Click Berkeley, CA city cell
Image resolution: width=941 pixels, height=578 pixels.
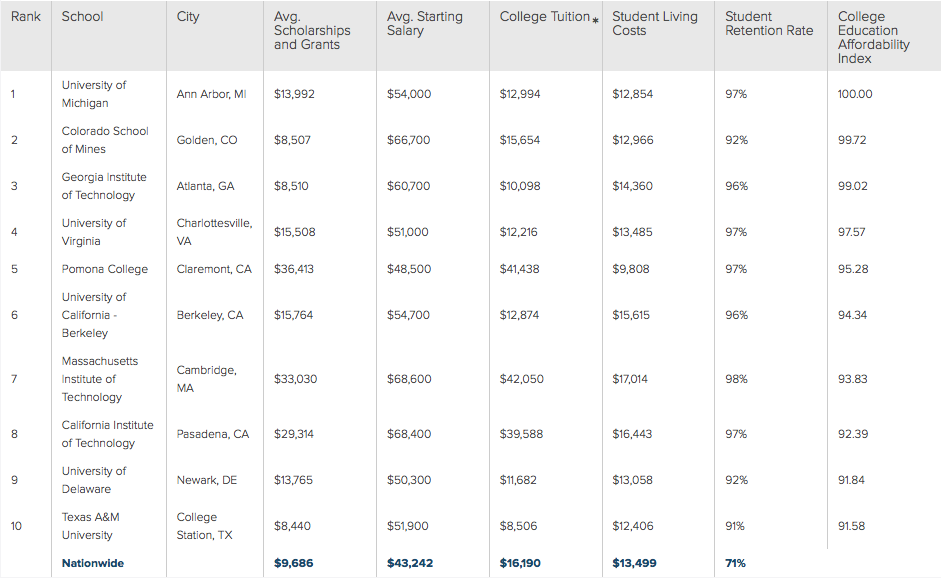point(209,315)
